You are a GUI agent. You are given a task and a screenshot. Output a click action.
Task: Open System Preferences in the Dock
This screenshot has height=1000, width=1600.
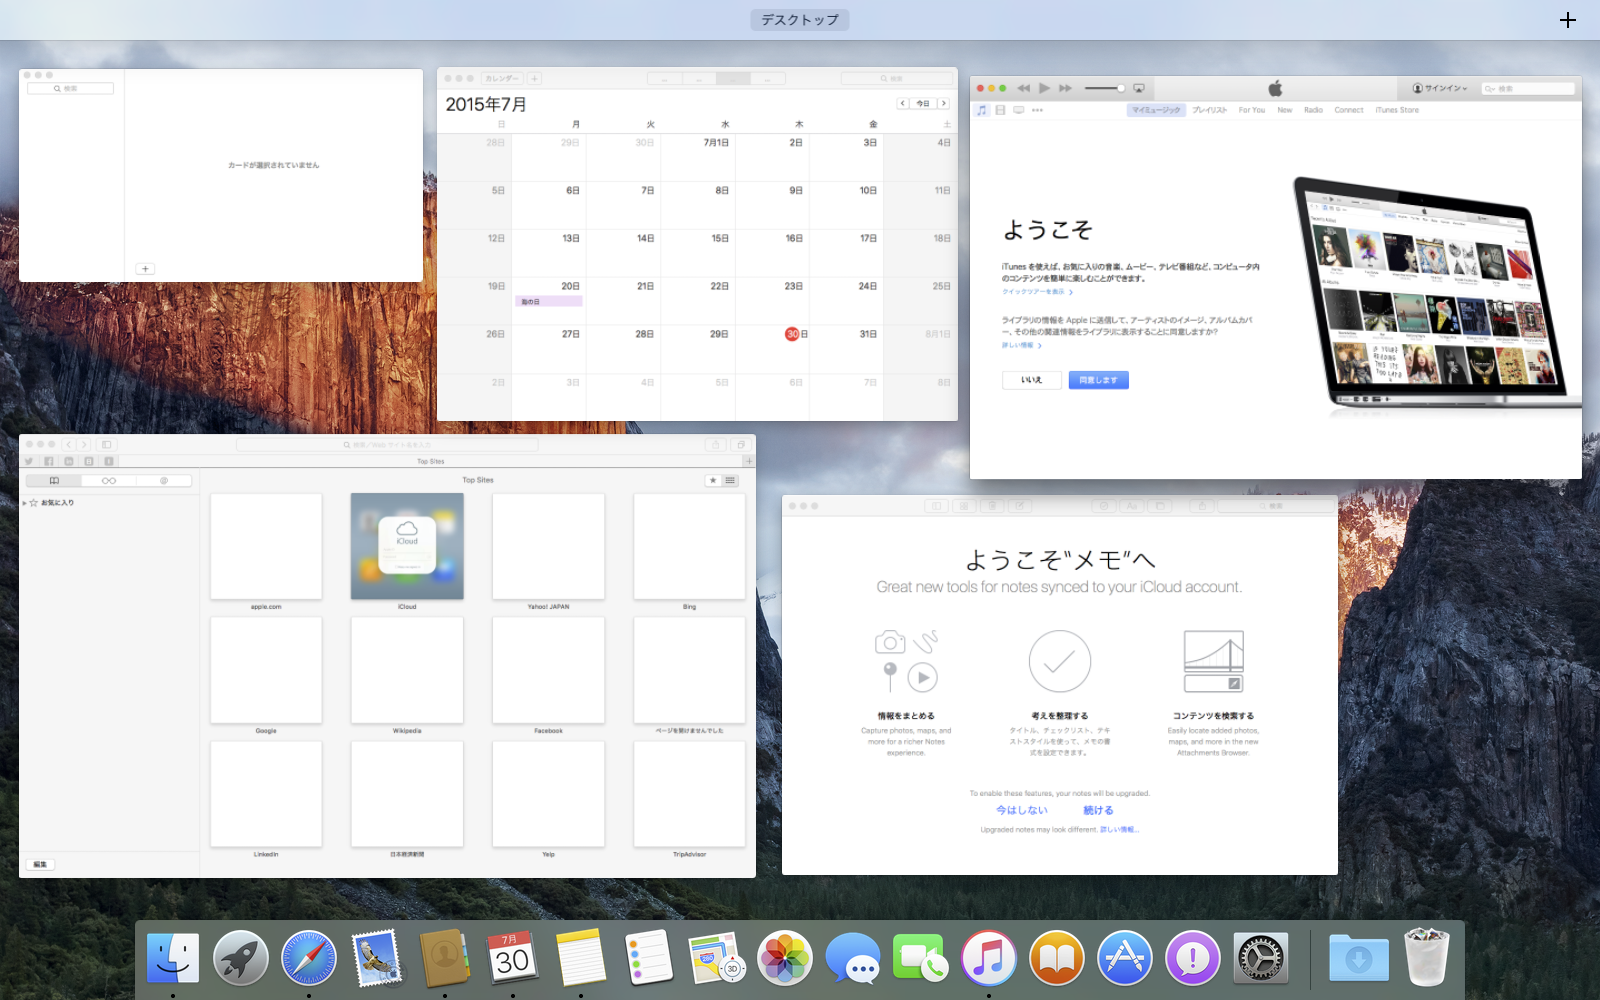coord(1261,958)
